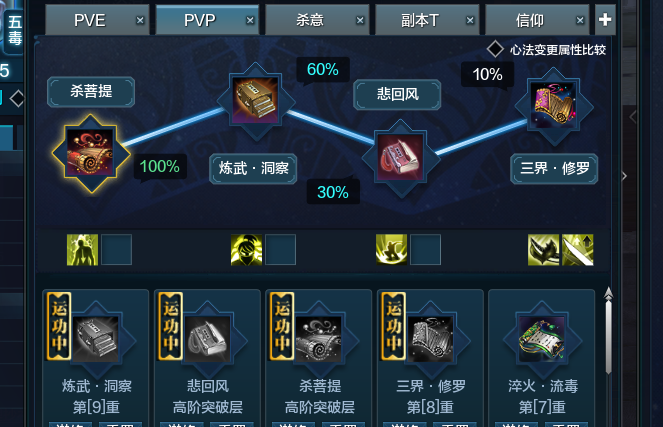The height and width of the screenshot is (427, 663).
Task: Click the 炼武·洞察 golden chest node icon
Action: (256, 101)
